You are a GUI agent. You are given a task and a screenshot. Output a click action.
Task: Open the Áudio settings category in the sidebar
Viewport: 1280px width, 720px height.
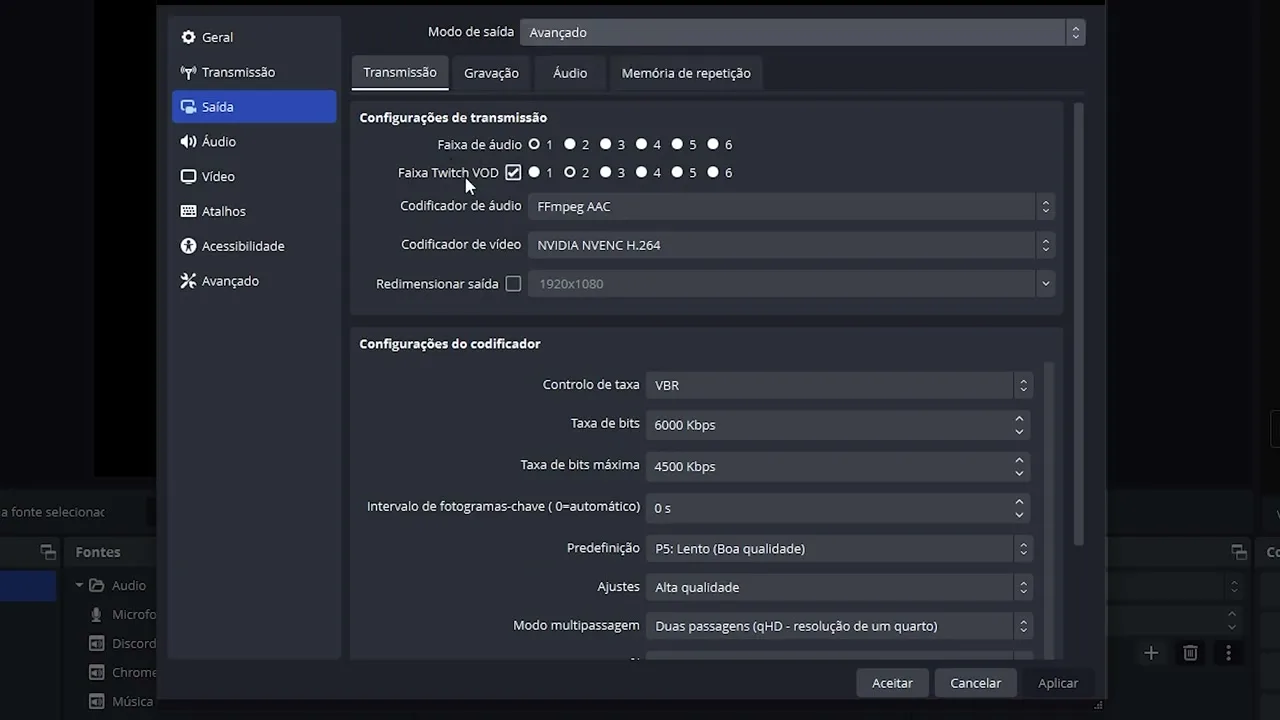point(254,142)
